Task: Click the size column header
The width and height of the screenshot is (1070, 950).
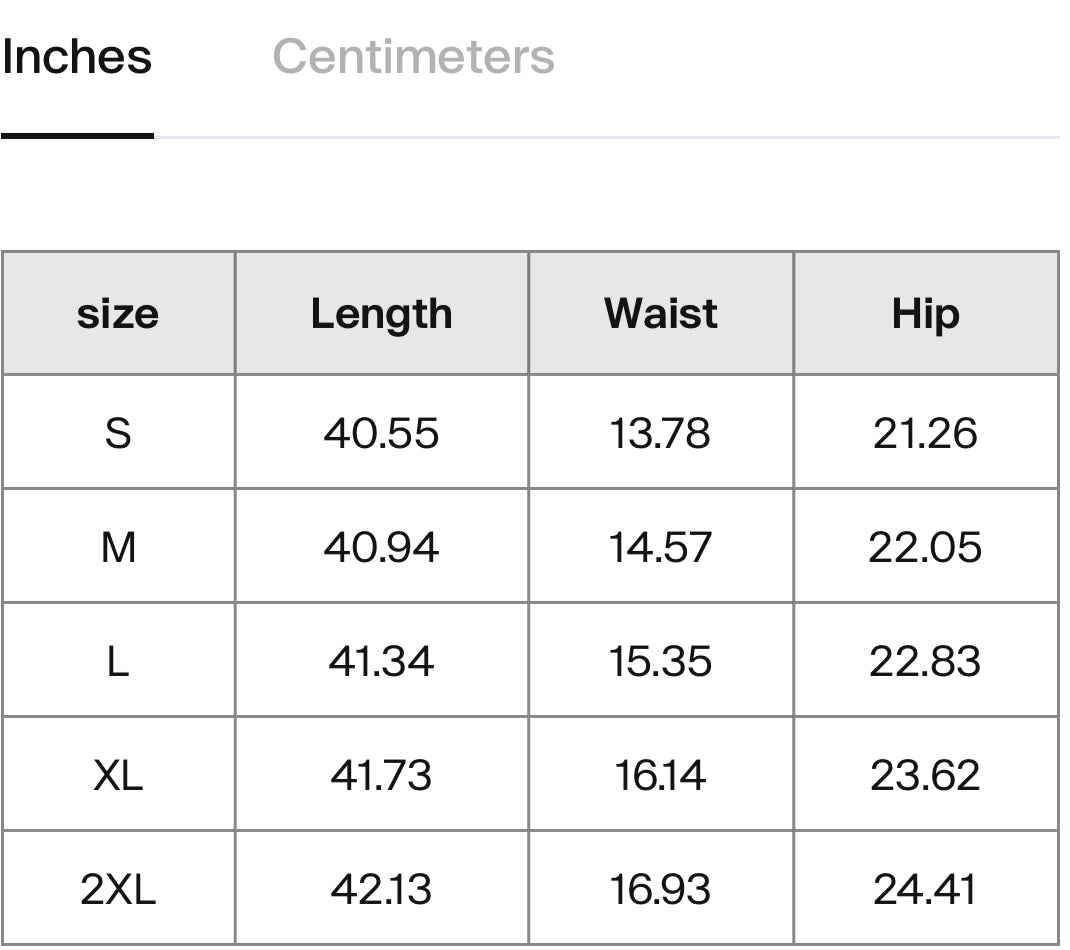Action: coord(118,314)
